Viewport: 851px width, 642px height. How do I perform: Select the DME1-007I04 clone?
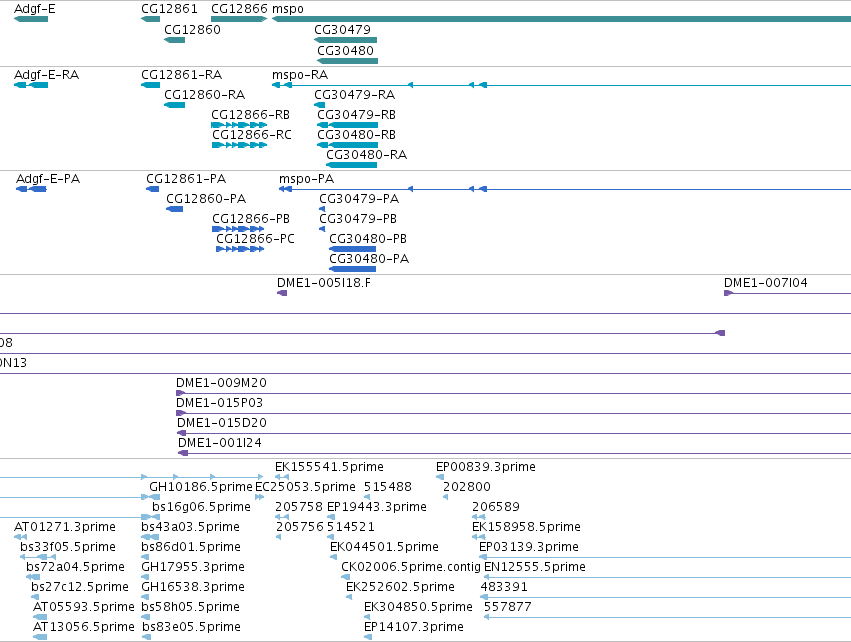click(x=788, y=293)
